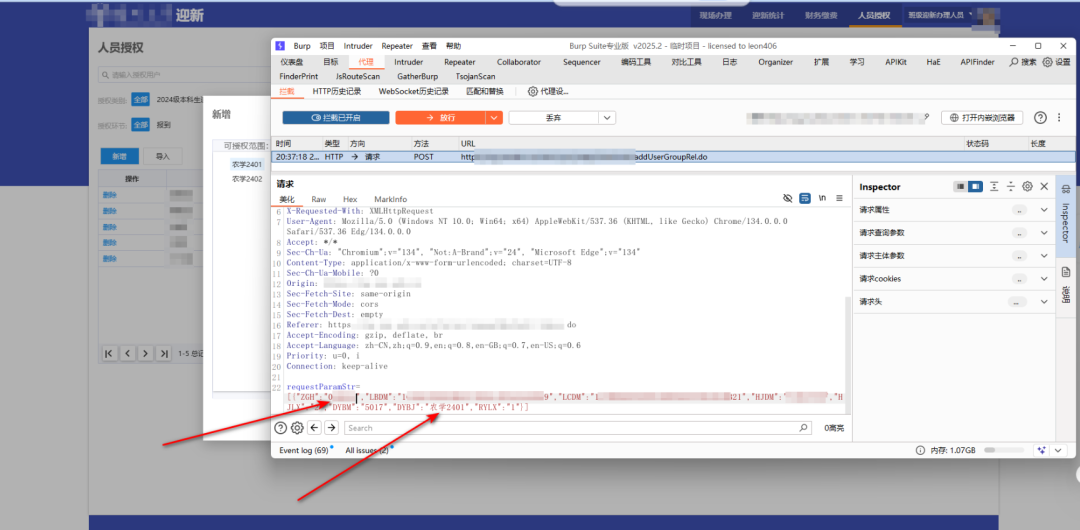Open the user dropdown next to 班级迎新办理人员
The width and height of the screenshot is (1080, 530).
click(x=970, y=14)
